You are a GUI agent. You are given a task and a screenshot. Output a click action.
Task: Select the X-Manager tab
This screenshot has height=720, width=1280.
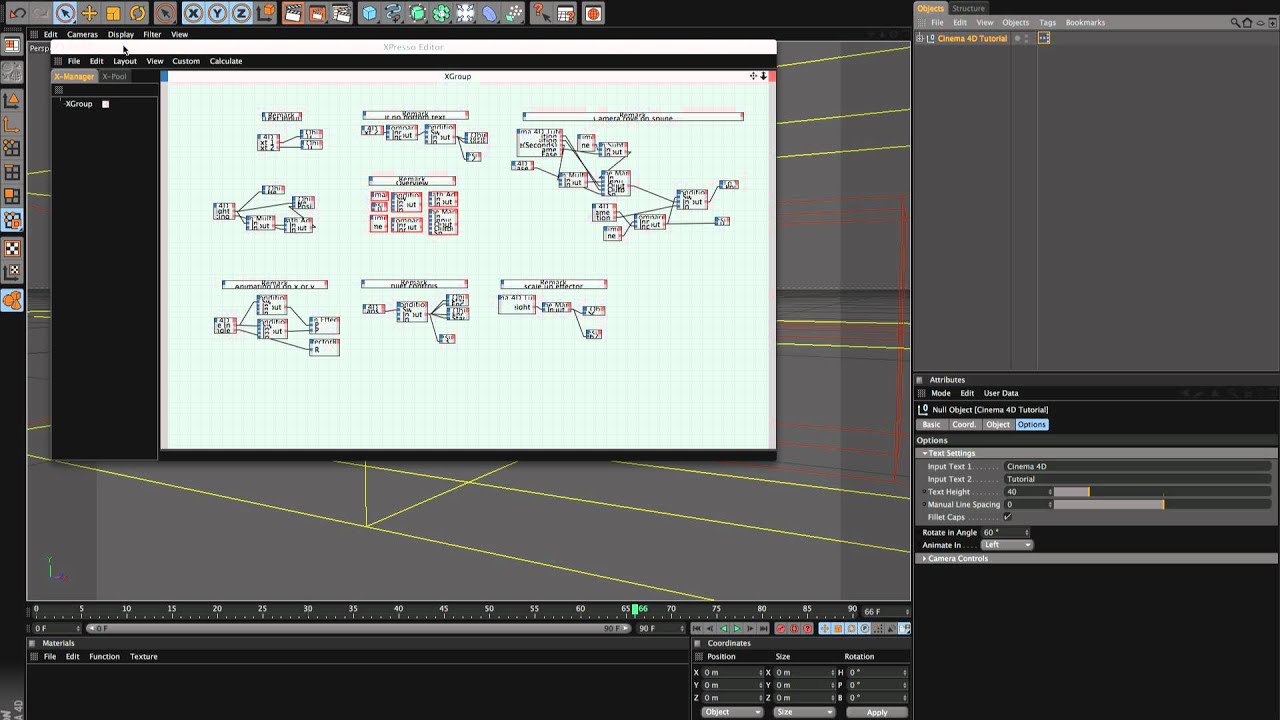coord(74,76)
